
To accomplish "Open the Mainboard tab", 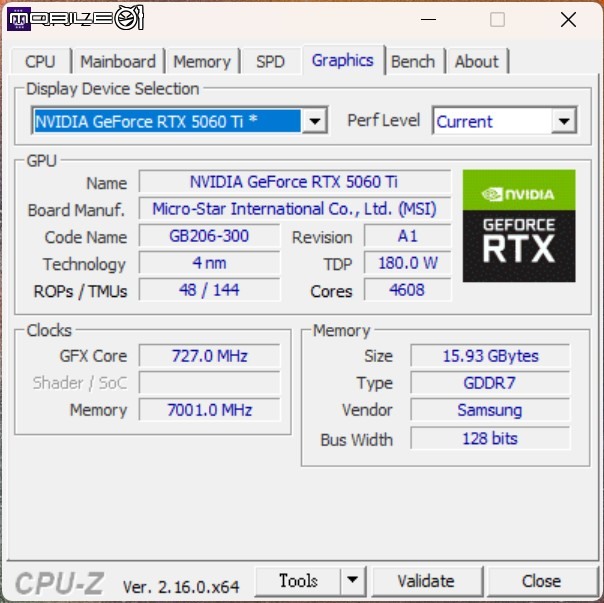I will pos(118,61).
